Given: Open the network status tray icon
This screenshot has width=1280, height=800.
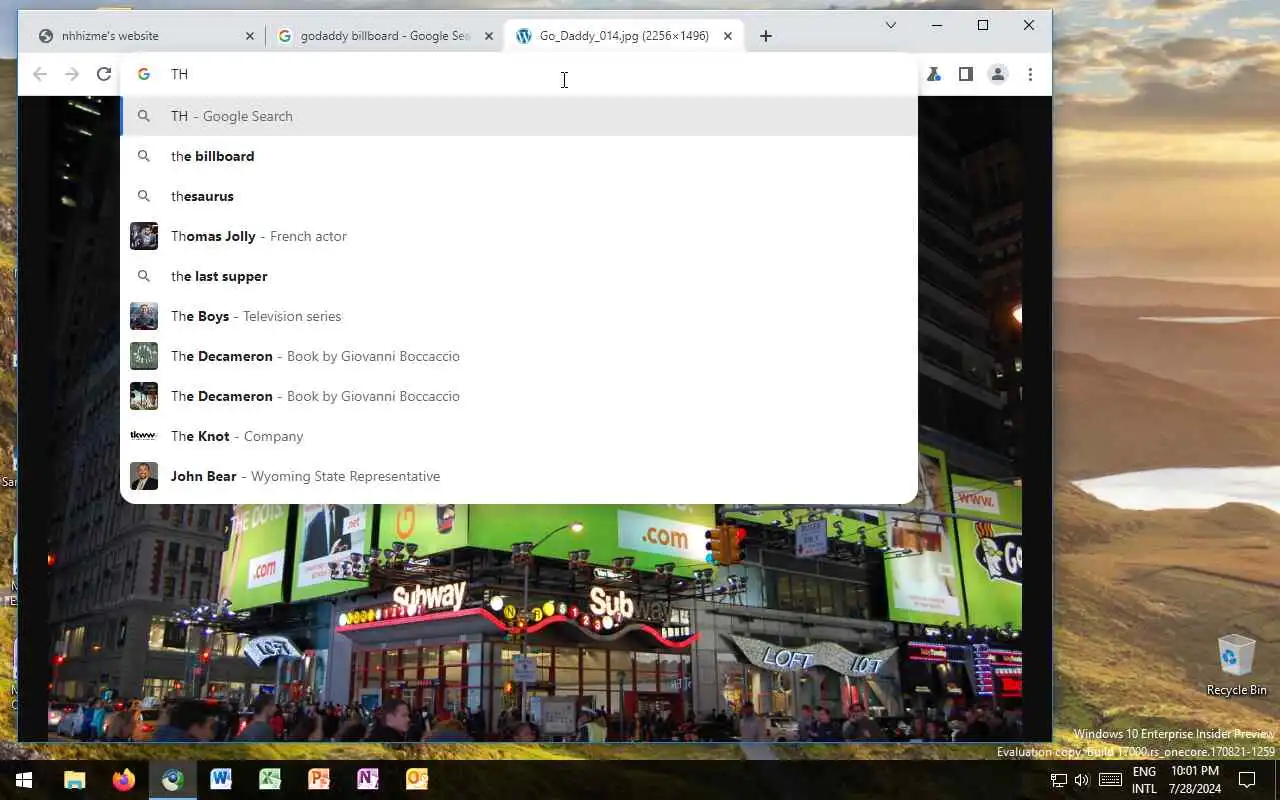Looking at the screenshot, I should (1059, 780).
